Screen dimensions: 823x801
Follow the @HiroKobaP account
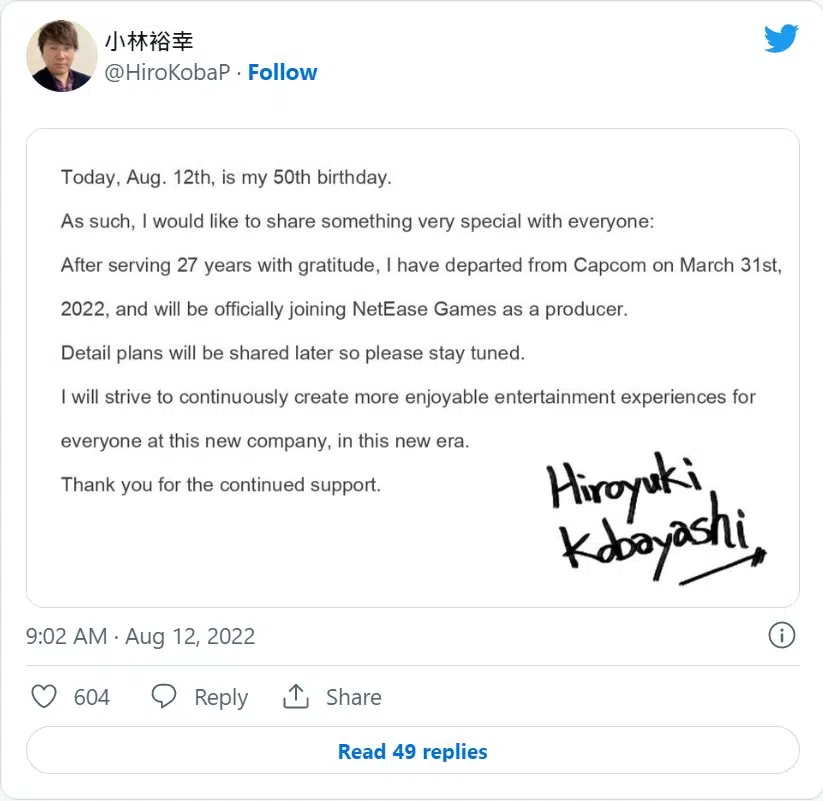coord(282,72)
